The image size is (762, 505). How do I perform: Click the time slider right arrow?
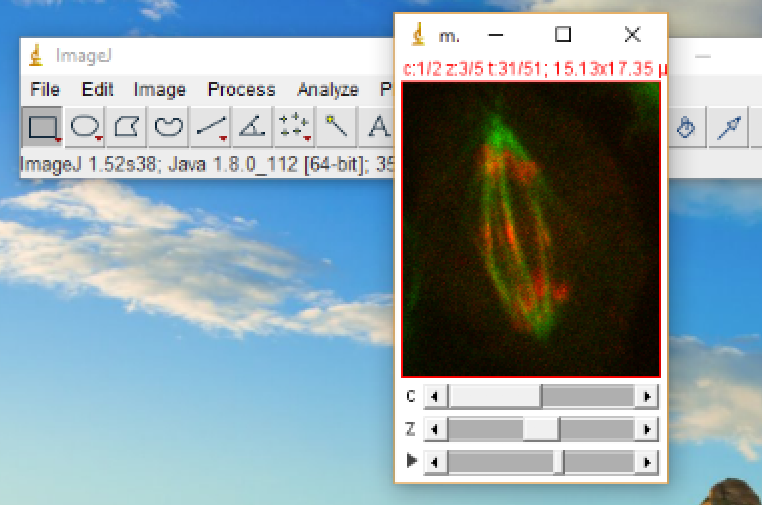[647, 462]
